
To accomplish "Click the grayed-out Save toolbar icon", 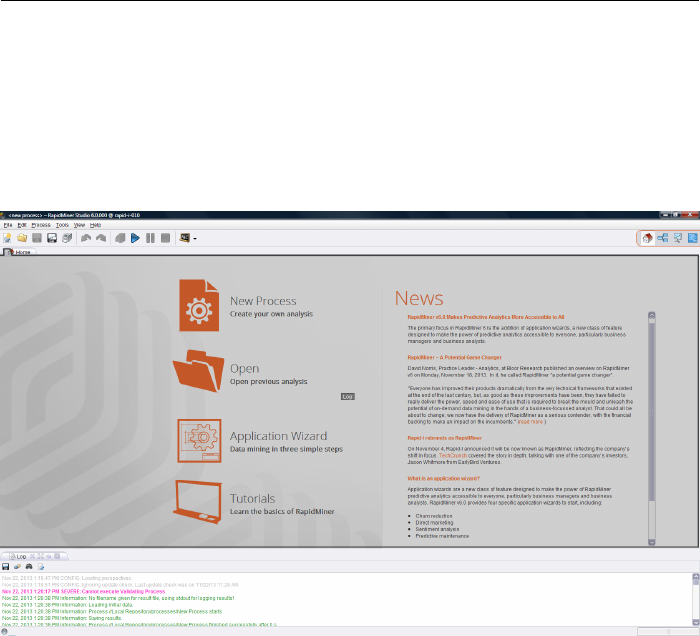I will (x=37, y=238).
